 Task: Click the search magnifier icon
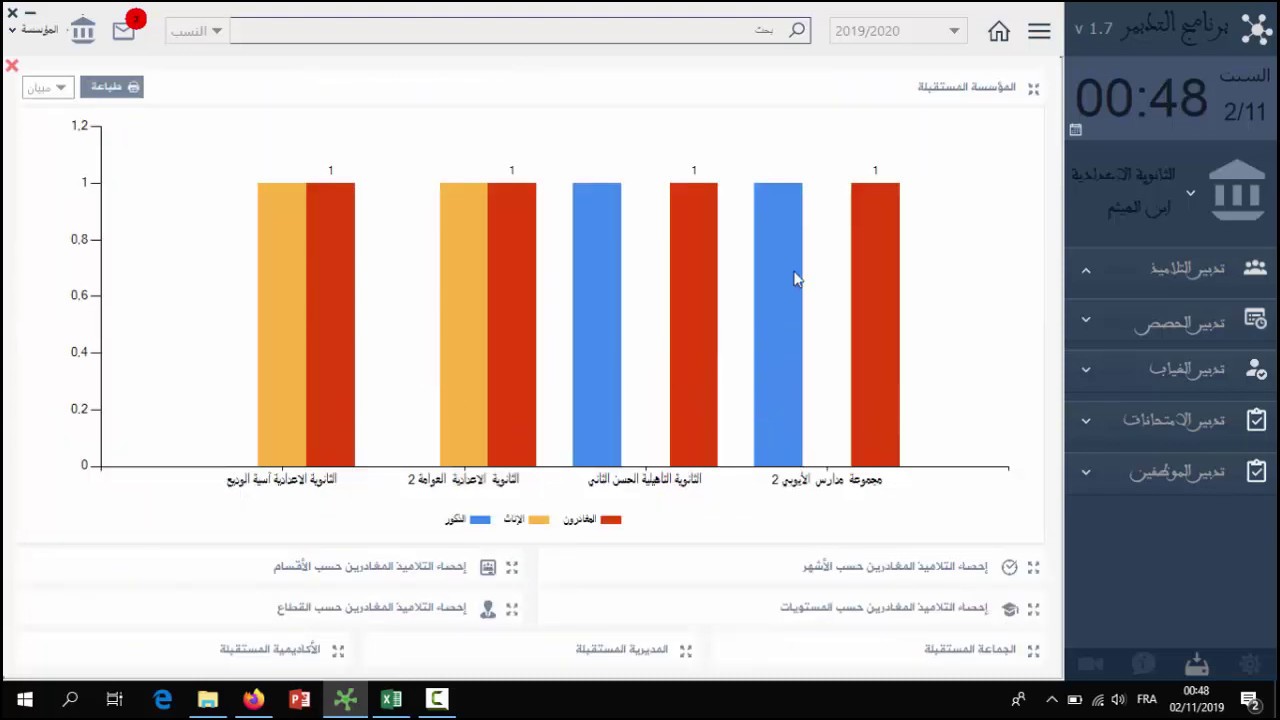click(x=797, y=30)
